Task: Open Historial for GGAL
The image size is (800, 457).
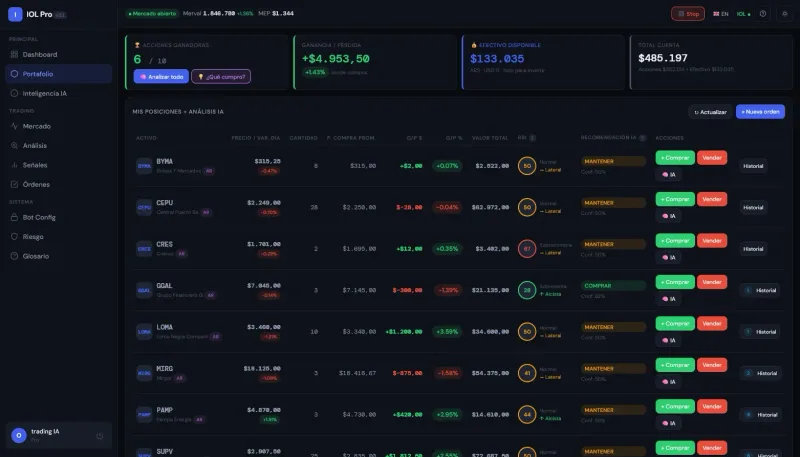Action: tap(760, 290)
